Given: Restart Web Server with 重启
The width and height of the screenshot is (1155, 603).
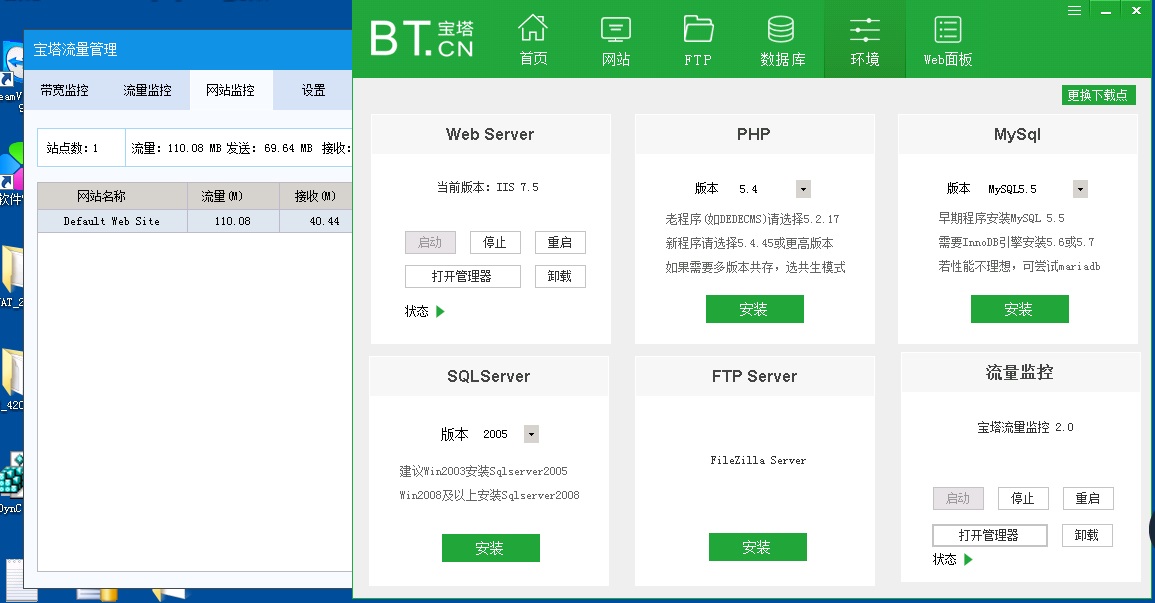Looking at the screenshot, I should (x=560, y=242).
